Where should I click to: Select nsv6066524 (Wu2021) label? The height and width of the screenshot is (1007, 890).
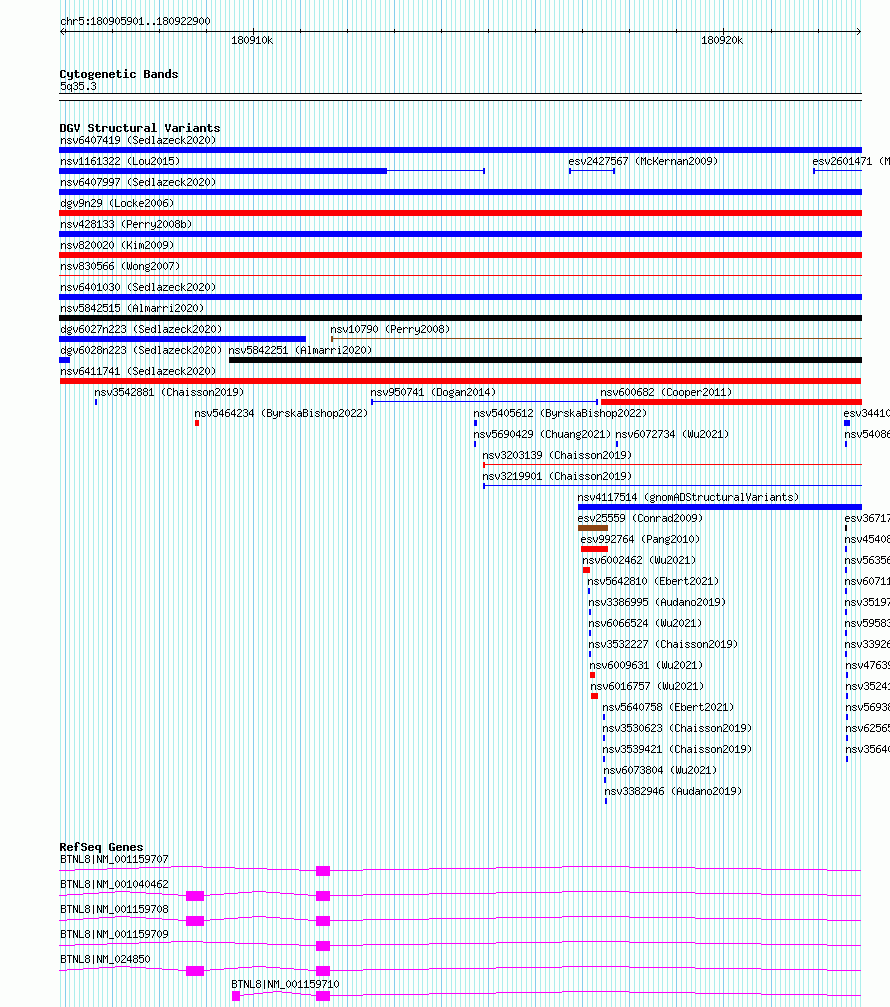click(645, 624)
